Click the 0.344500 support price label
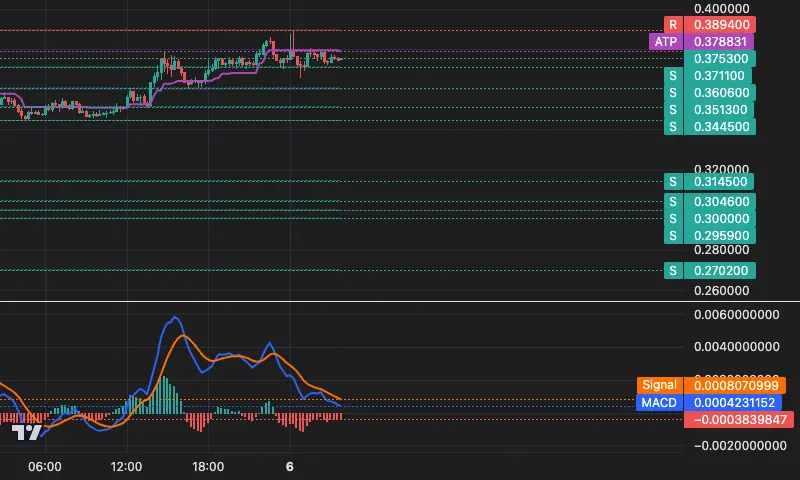The image size is (800, 480). pos(720,127)
